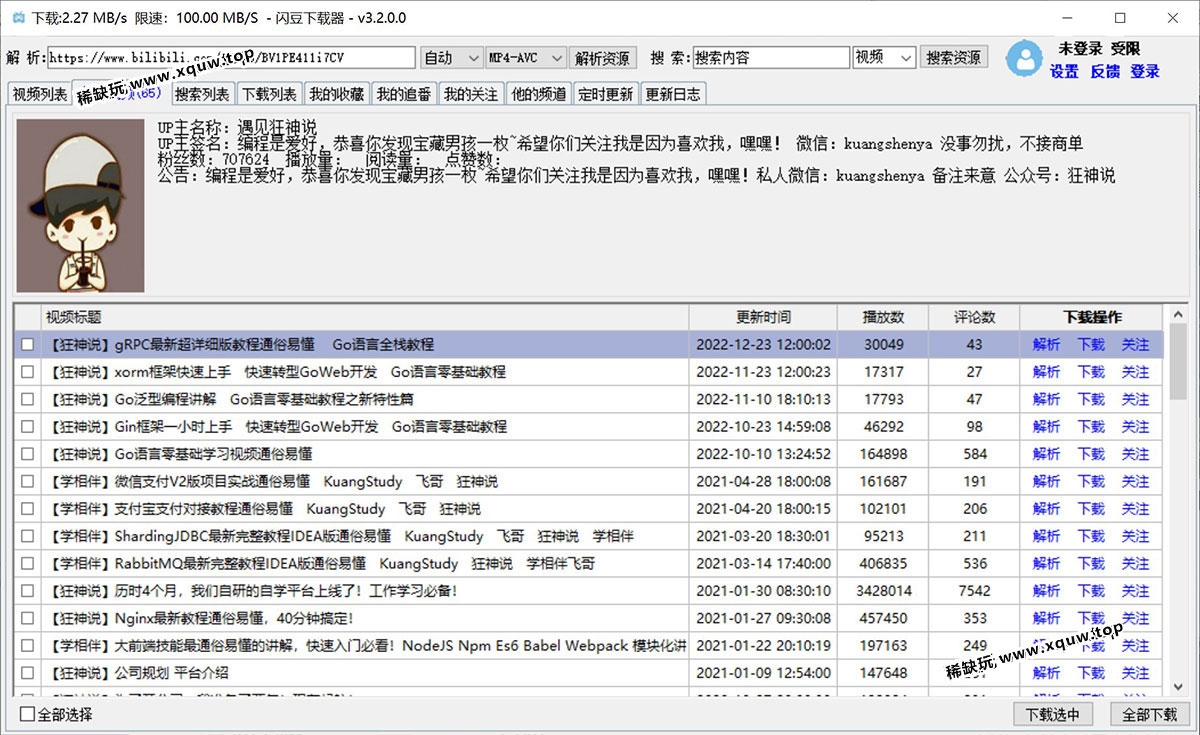Tick checkbox for 微信支付V2版 row

pyautogui.click(x=28, y=482)
